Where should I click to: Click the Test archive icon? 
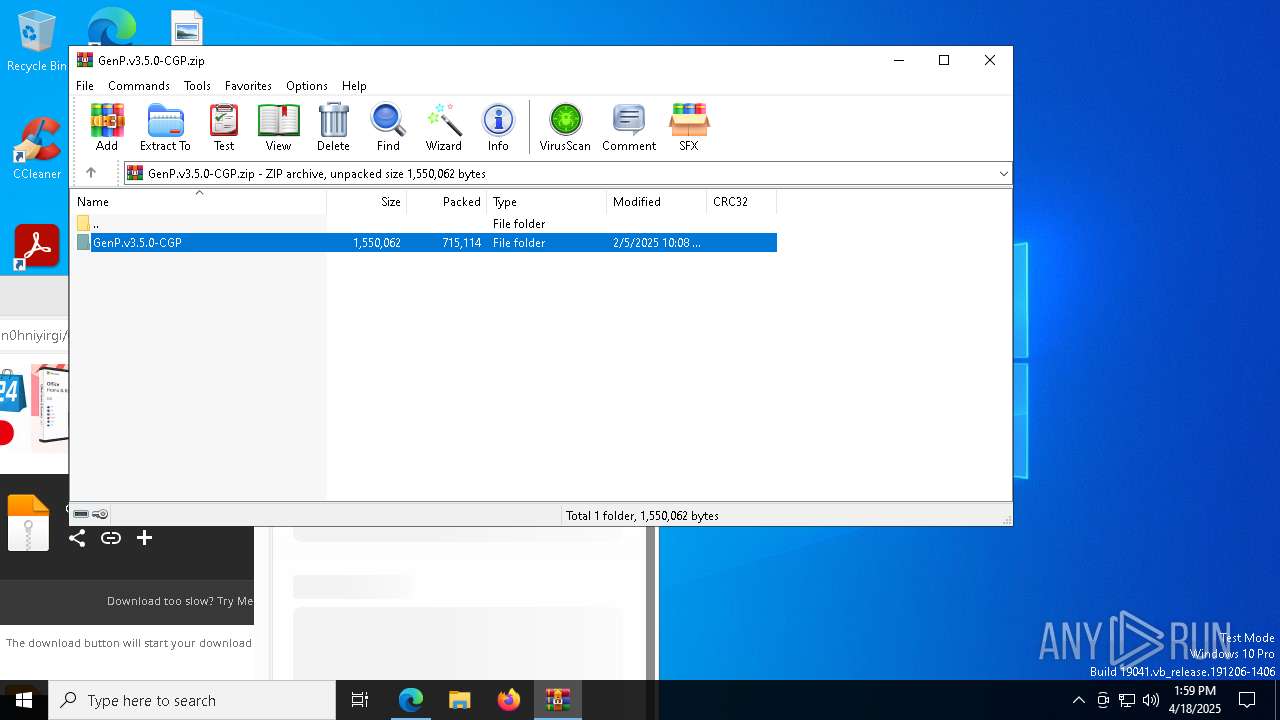(x=224, y=127)
